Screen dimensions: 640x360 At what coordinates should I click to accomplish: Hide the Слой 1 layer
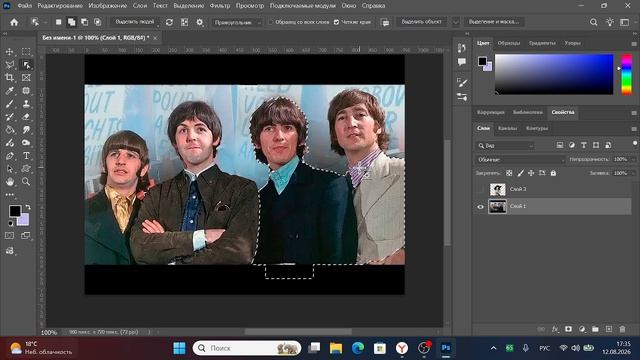point(480,207)
